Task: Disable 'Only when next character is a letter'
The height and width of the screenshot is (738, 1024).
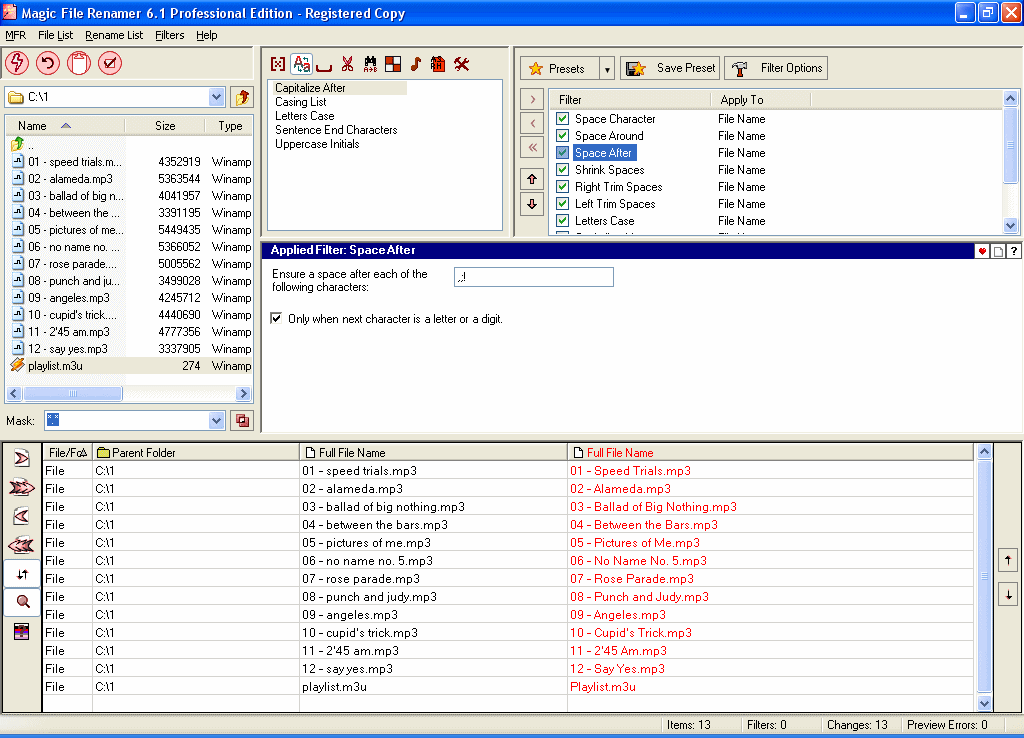Action: point(277,319)
